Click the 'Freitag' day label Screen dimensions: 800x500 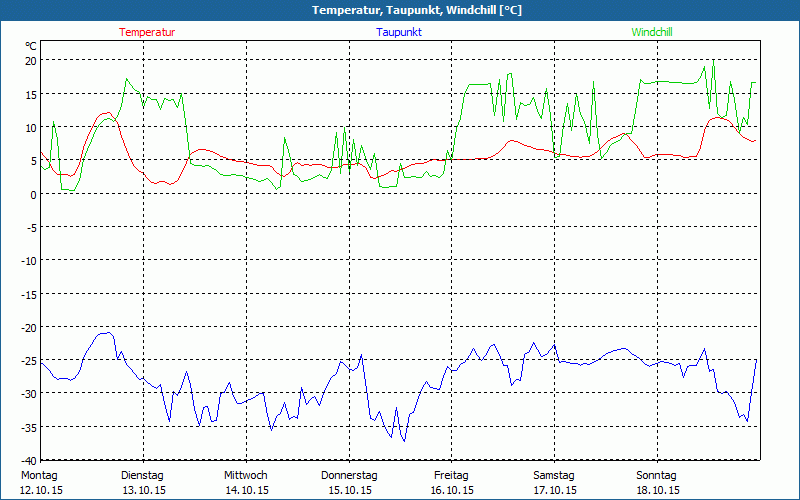pyautogui.click(x=451, y=476)
